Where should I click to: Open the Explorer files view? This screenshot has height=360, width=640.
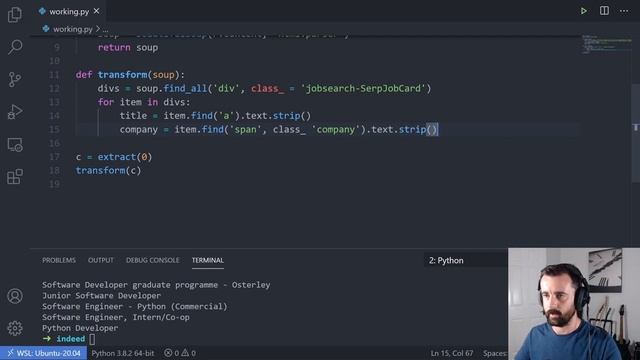point(15,15)
